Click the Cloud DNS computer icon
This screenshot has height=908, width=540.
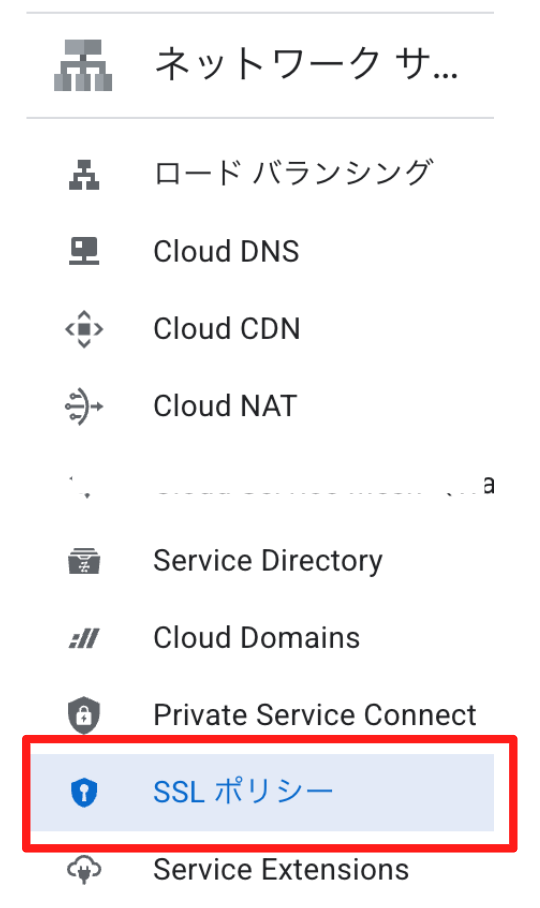84,252
